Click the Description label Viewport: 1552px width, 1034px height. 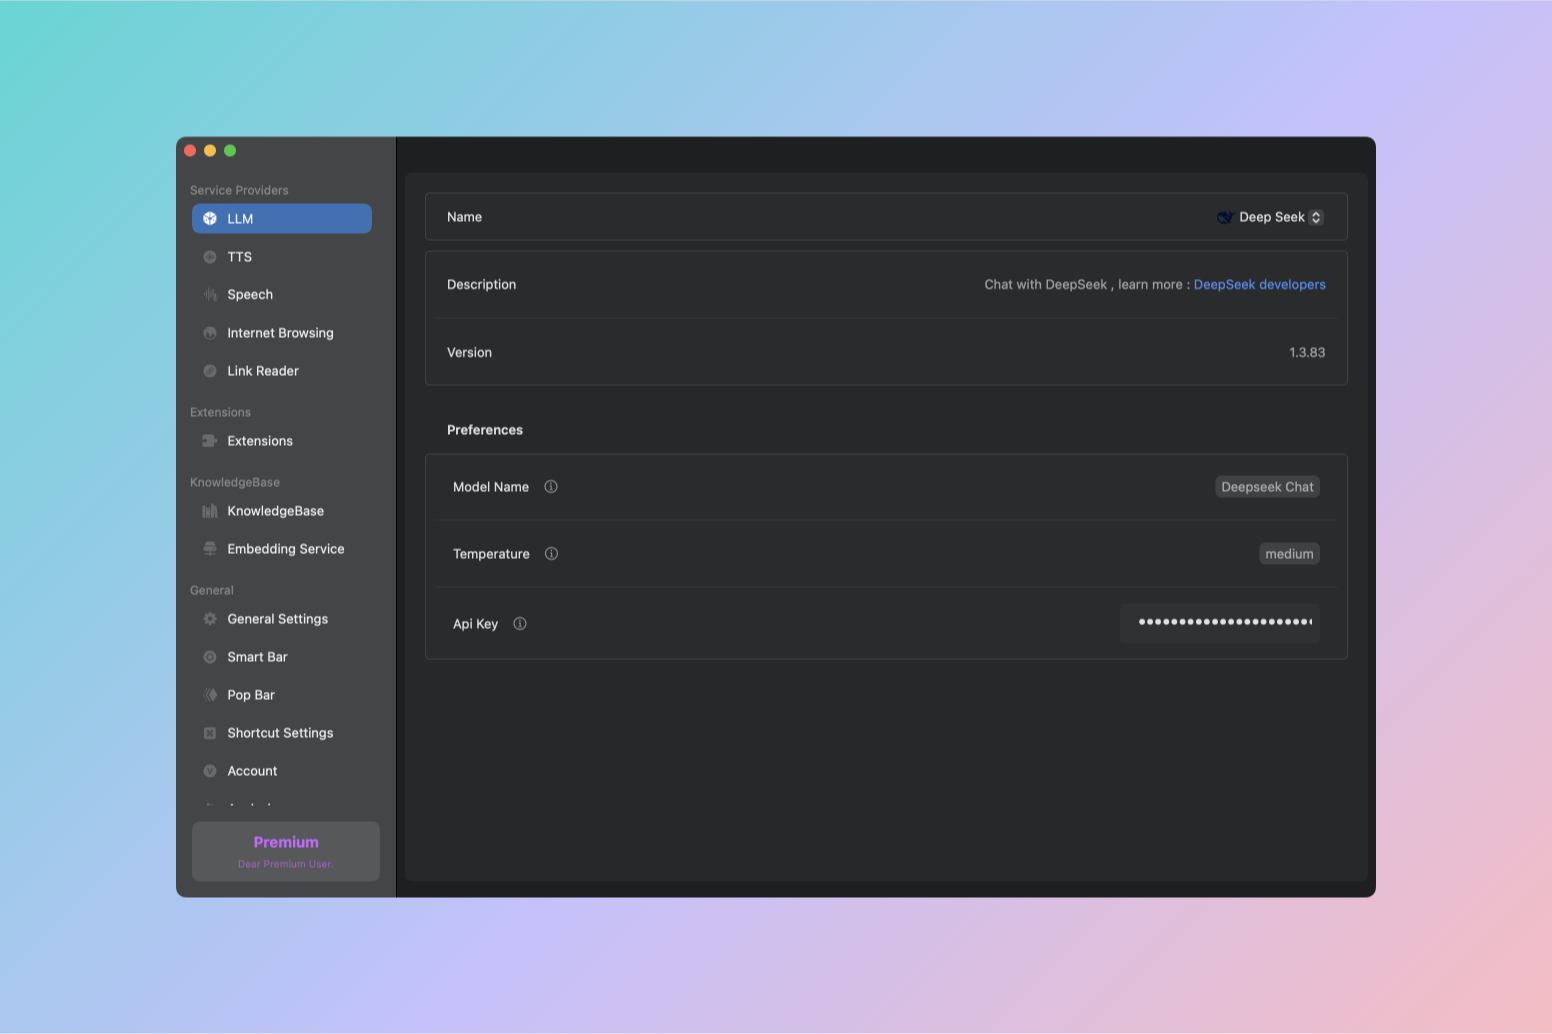481,285
